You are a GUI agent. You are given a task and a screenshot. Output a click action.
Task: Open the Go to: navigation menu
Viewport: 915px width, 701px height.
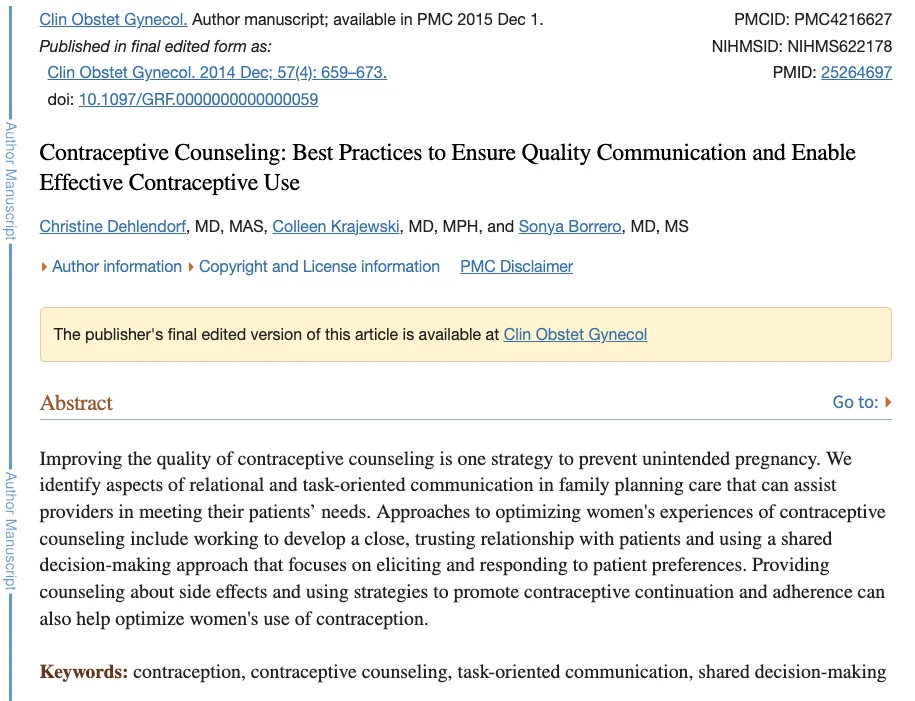856,402
